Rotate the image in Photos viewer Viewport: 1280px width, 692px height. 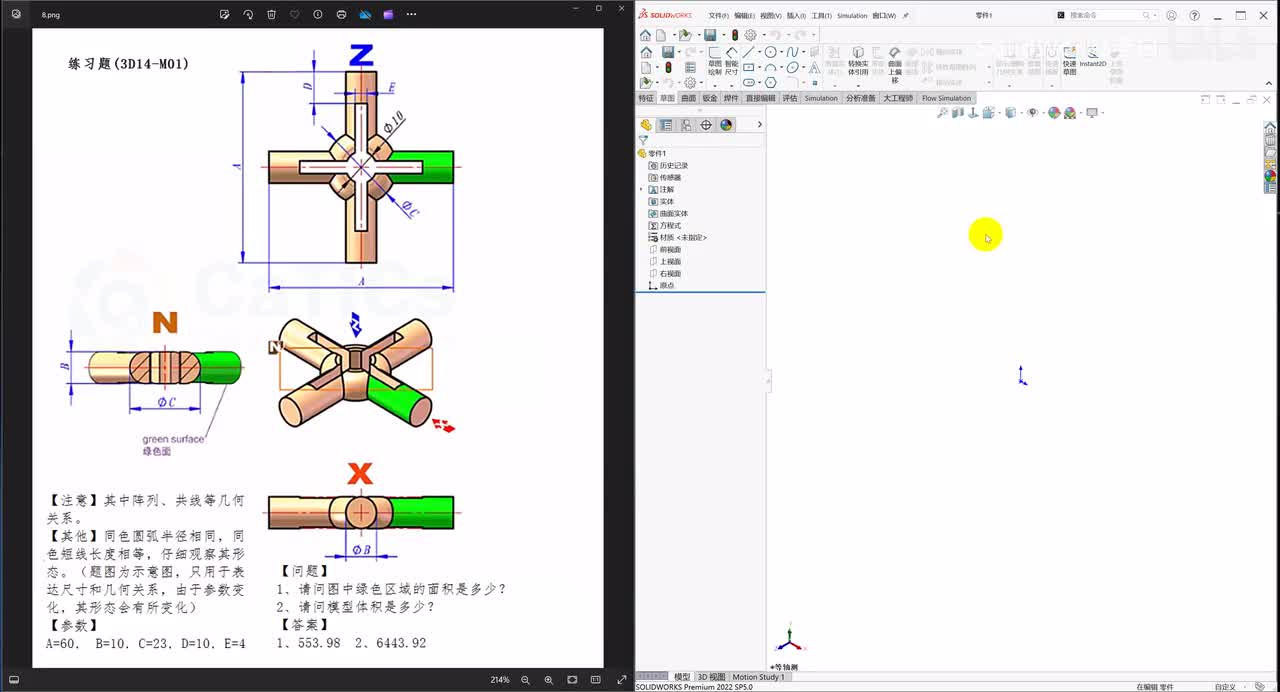248,15
